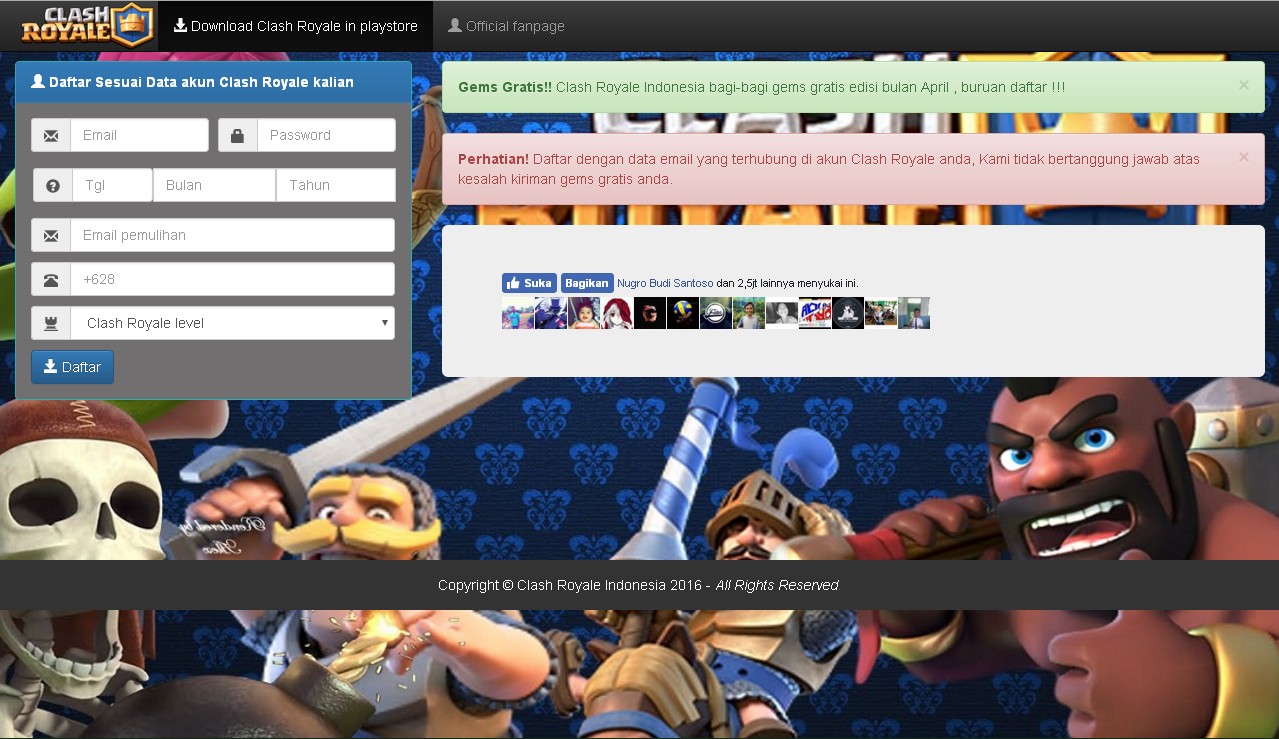Focus the Bulan month field

coord(214,185)
